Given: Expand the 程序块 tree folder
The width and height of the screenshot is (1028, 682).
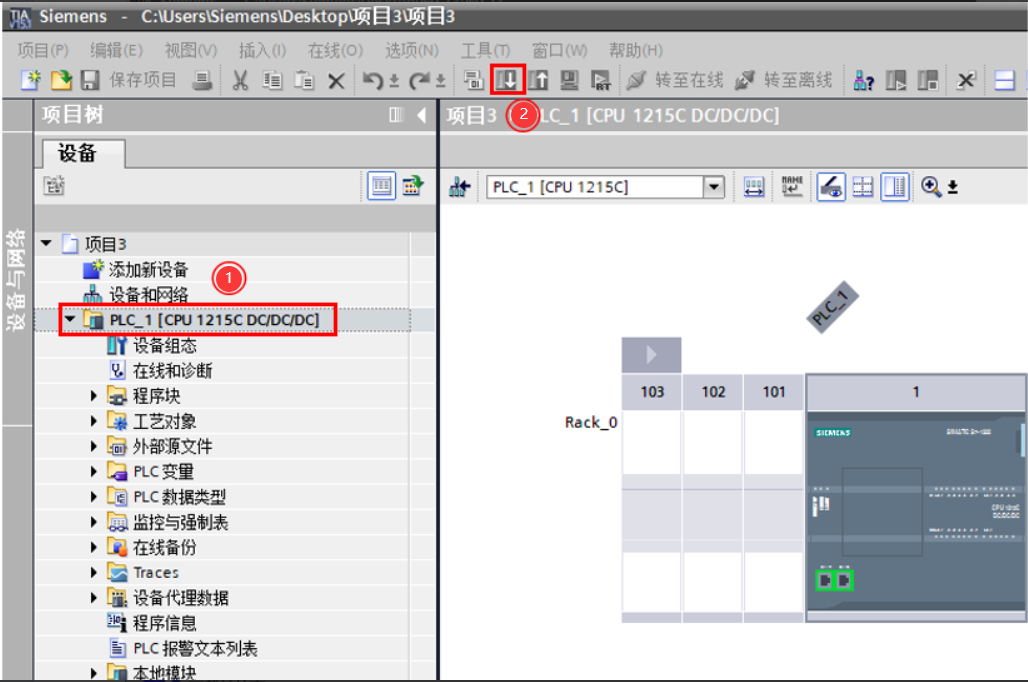Looking at the screenshot, I should click(x=95, y=396).
